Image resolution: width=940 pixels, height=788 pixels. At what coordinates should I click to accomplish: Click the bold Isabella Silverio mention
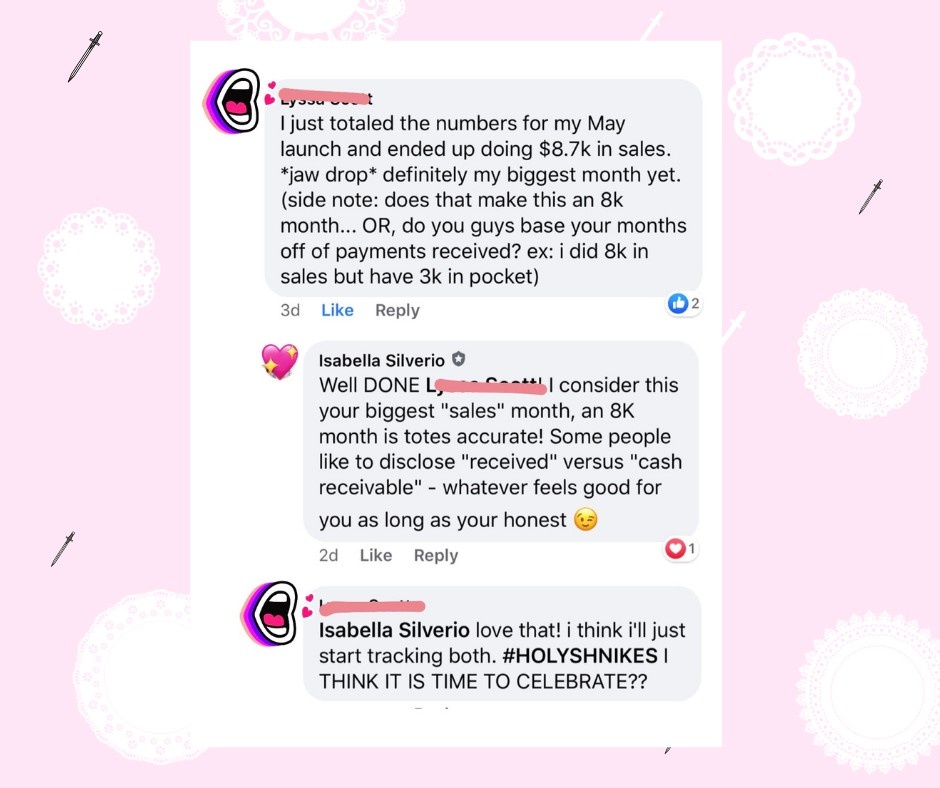(394, 630)
